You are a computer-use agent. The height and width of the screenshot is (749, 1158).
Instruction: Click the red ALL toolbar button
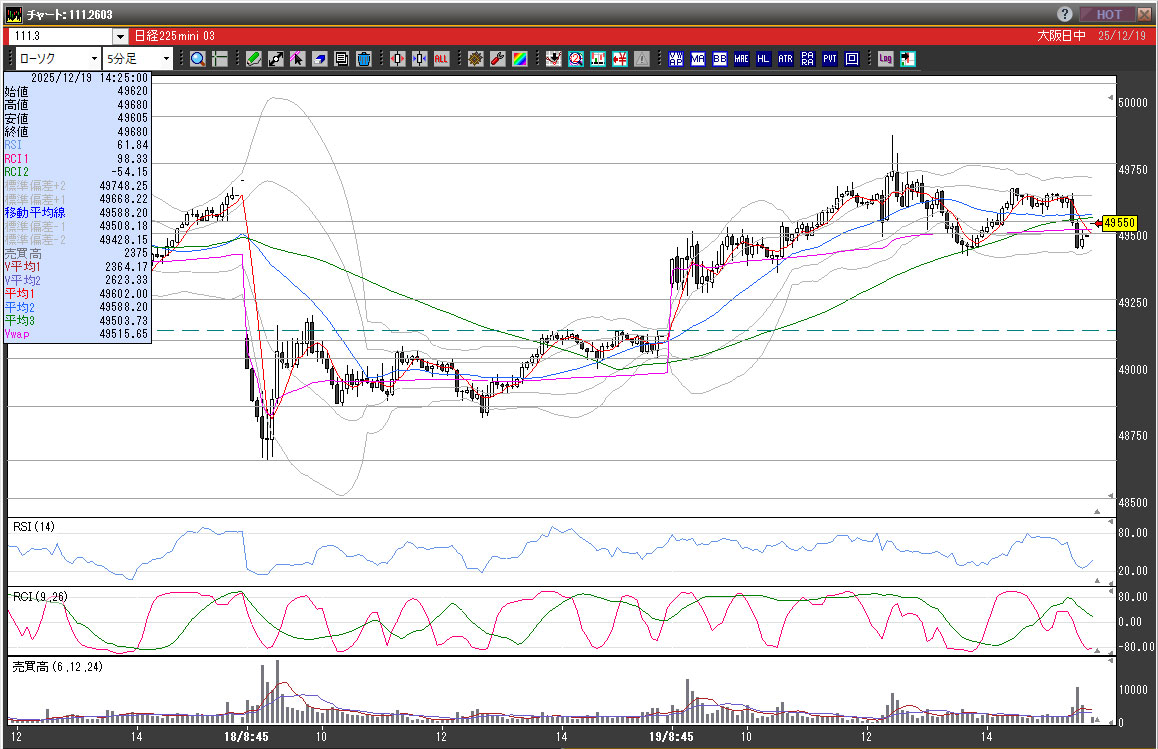pyautogui.click(x=441, y=59)
